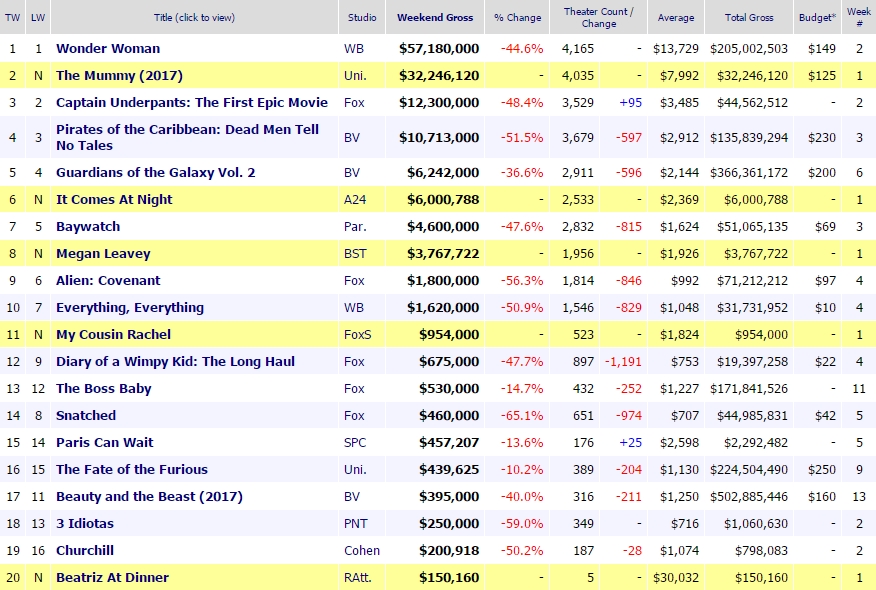The height and width of the screenshot is (590, 876).
Task: Open the Megan Leavey title link
Action: pos(103,254)
